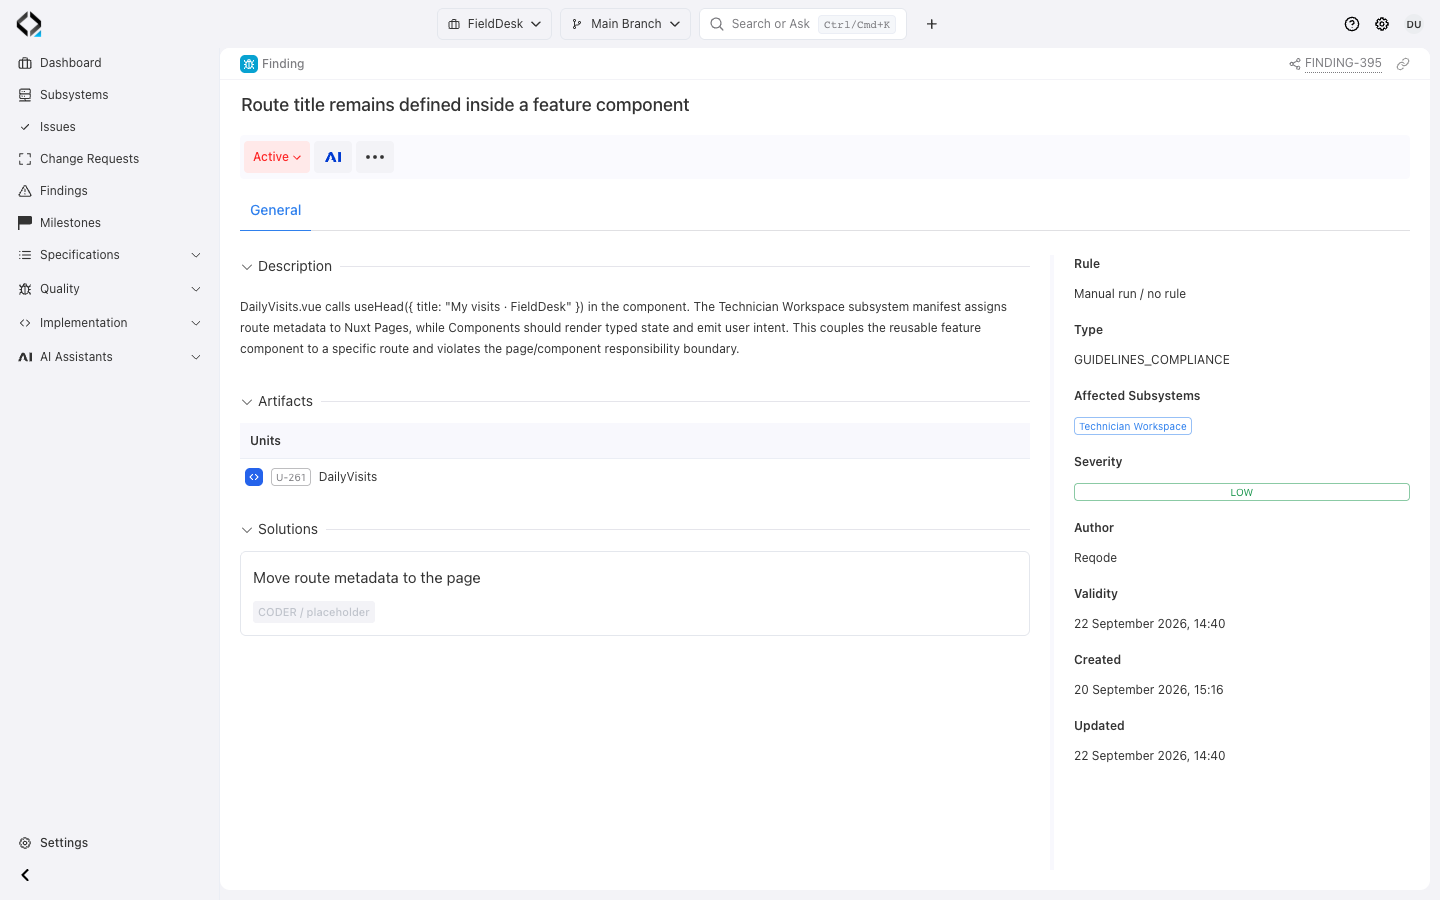Collapse the Artifacts section

(247, 402)
